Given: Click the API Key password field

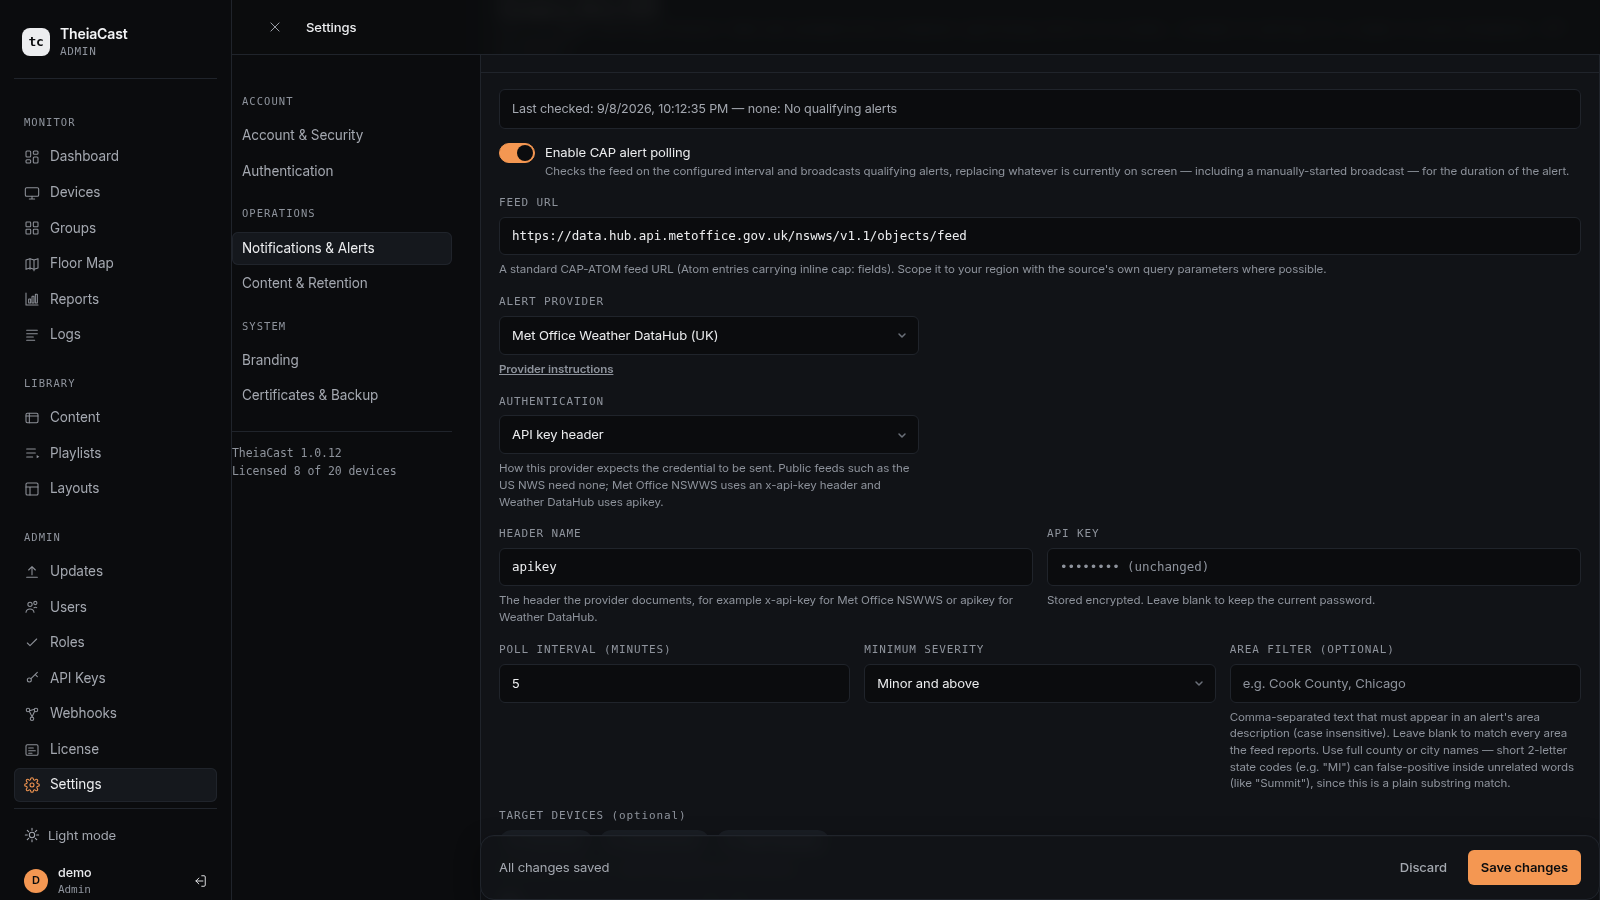Looking at the screenshot, I should point(1313,567).
